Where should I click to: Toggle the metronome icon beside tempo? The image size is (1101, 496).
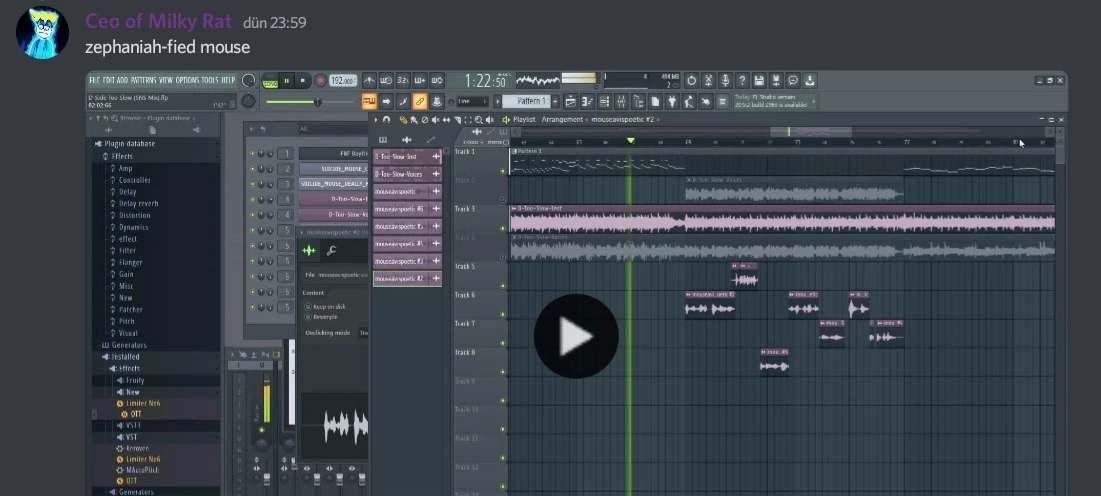click(x=369, y=81)
